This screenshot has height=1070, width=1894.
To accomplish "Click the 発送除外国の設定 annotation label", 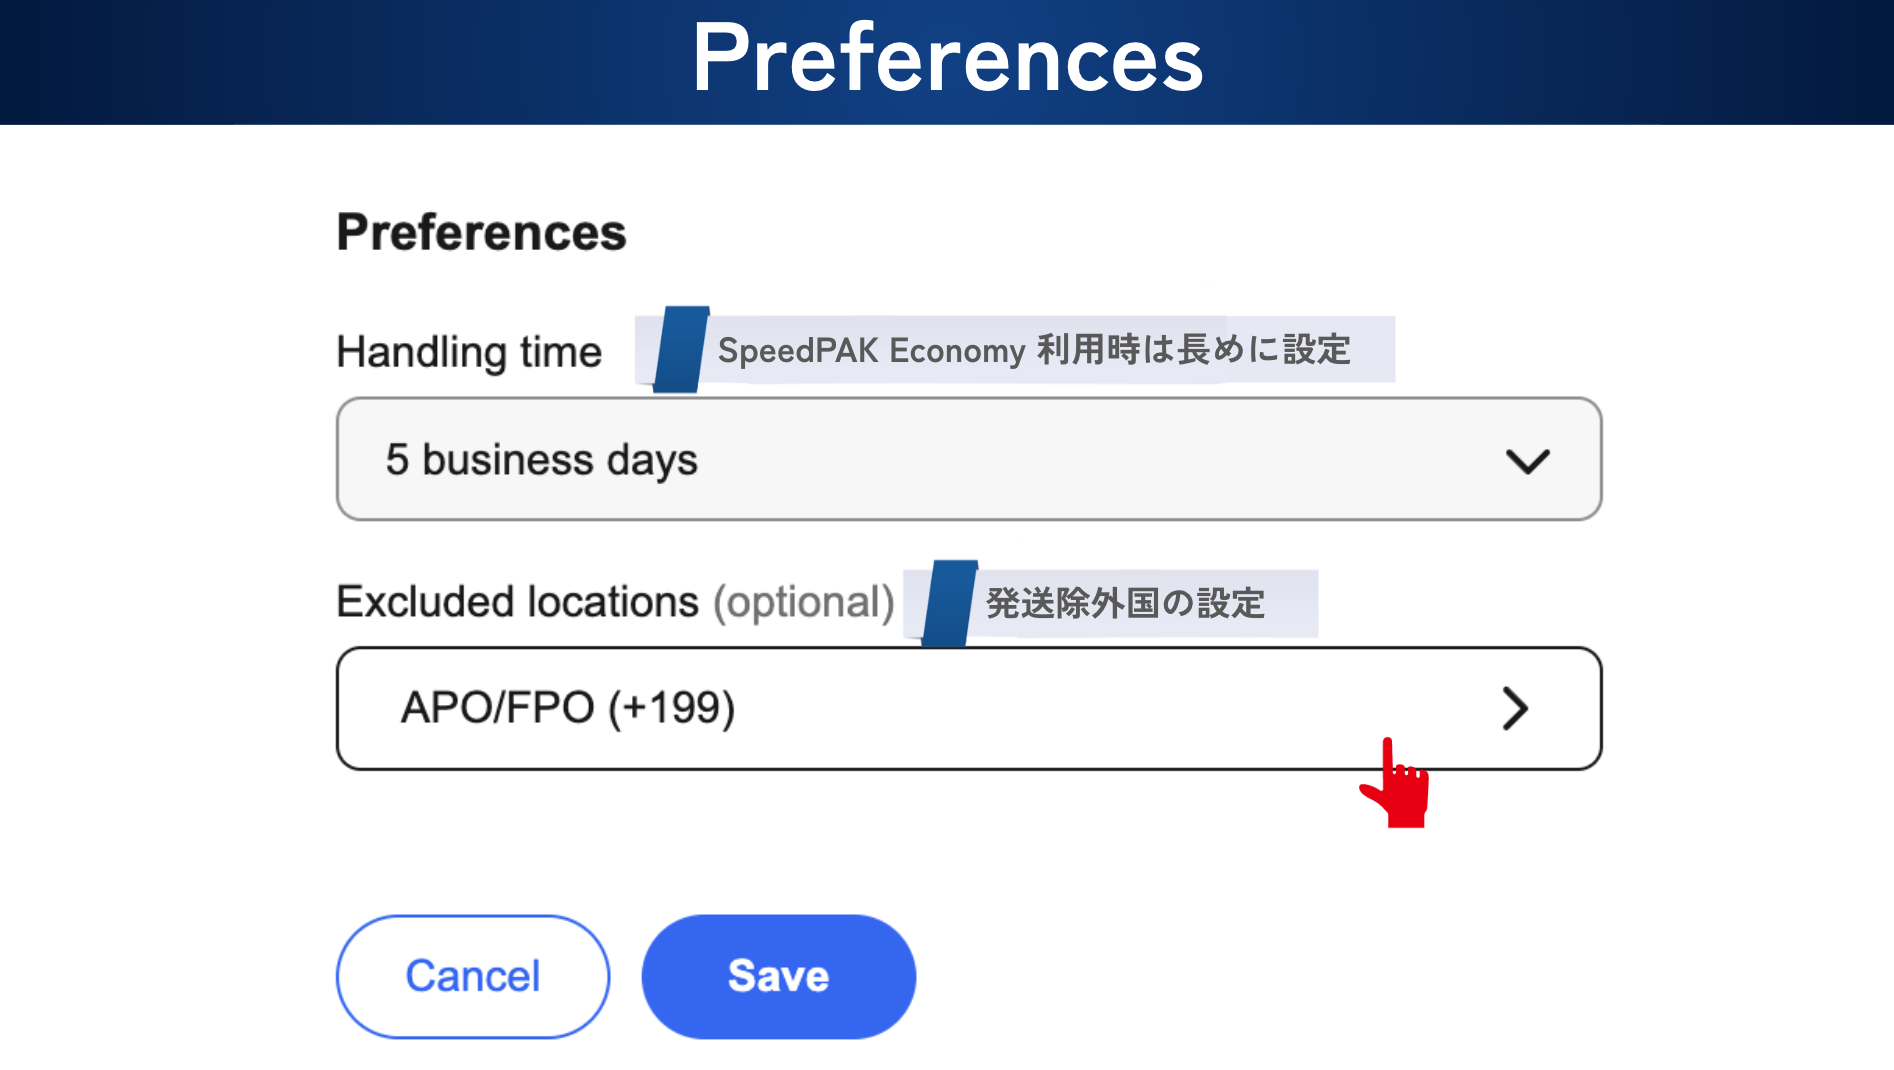I will pyautogui.click(x=1125, y=603).
